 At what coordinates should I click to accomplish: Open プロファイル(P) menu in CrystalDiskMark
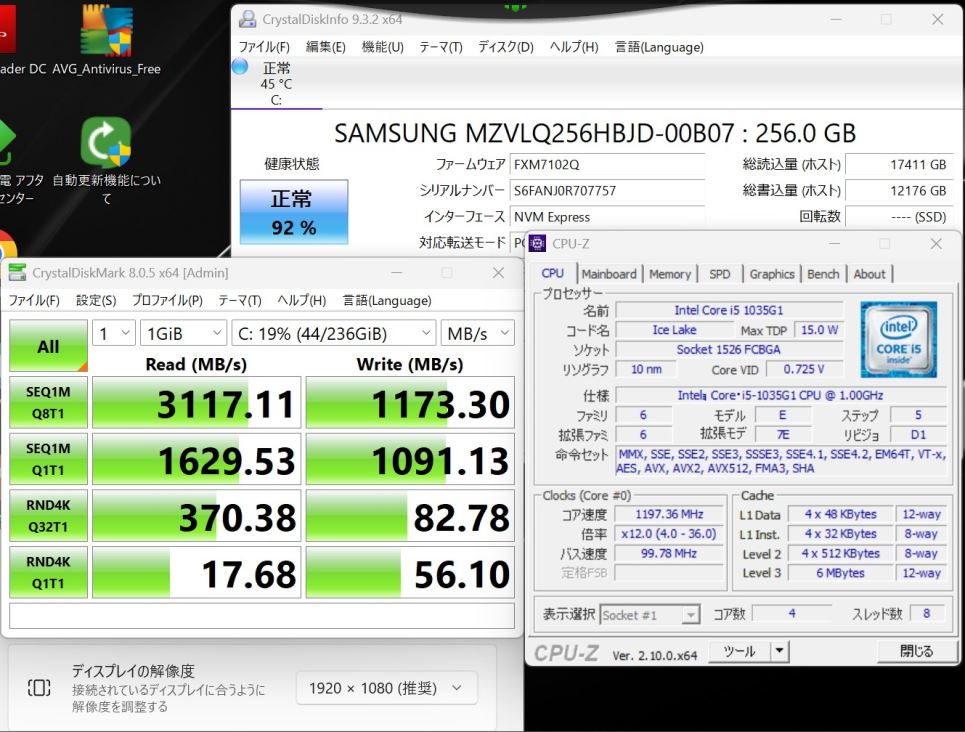tap(167, 300)
